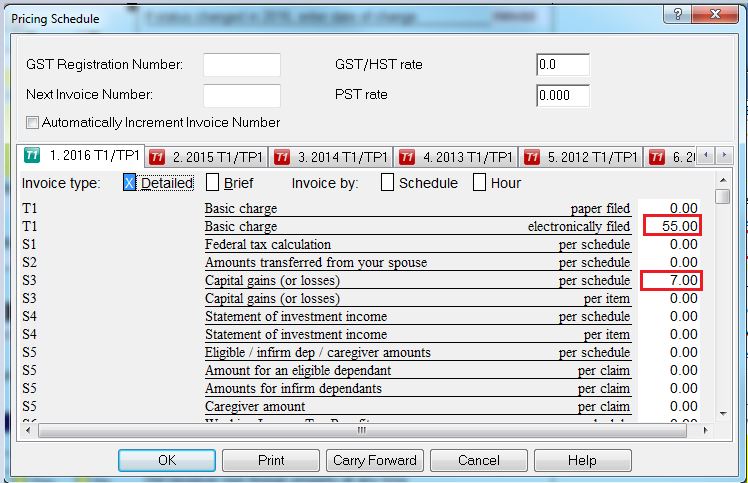Viewport: 748px width, 483px height.
Task: Enable Automatically Increment Invoice Number
Action: coord(32,123)
